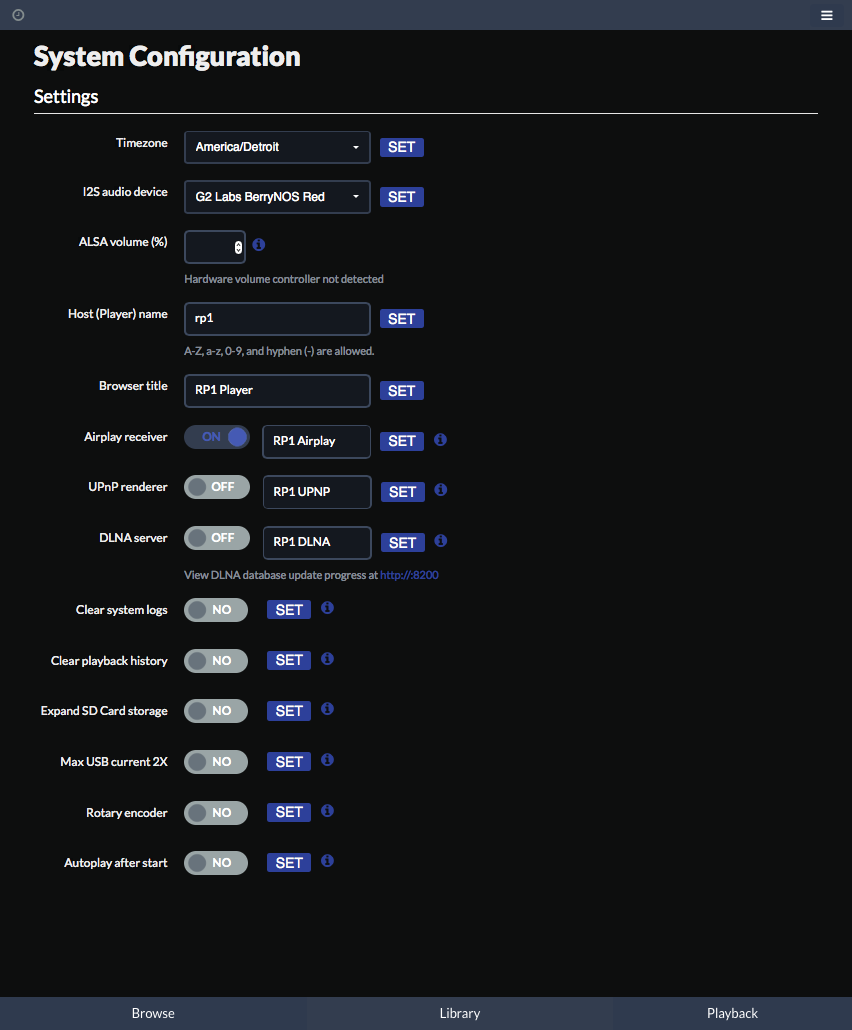Click SET next to Timezone
This screenshot has width=852, height=1030.
tap(401, 147)
